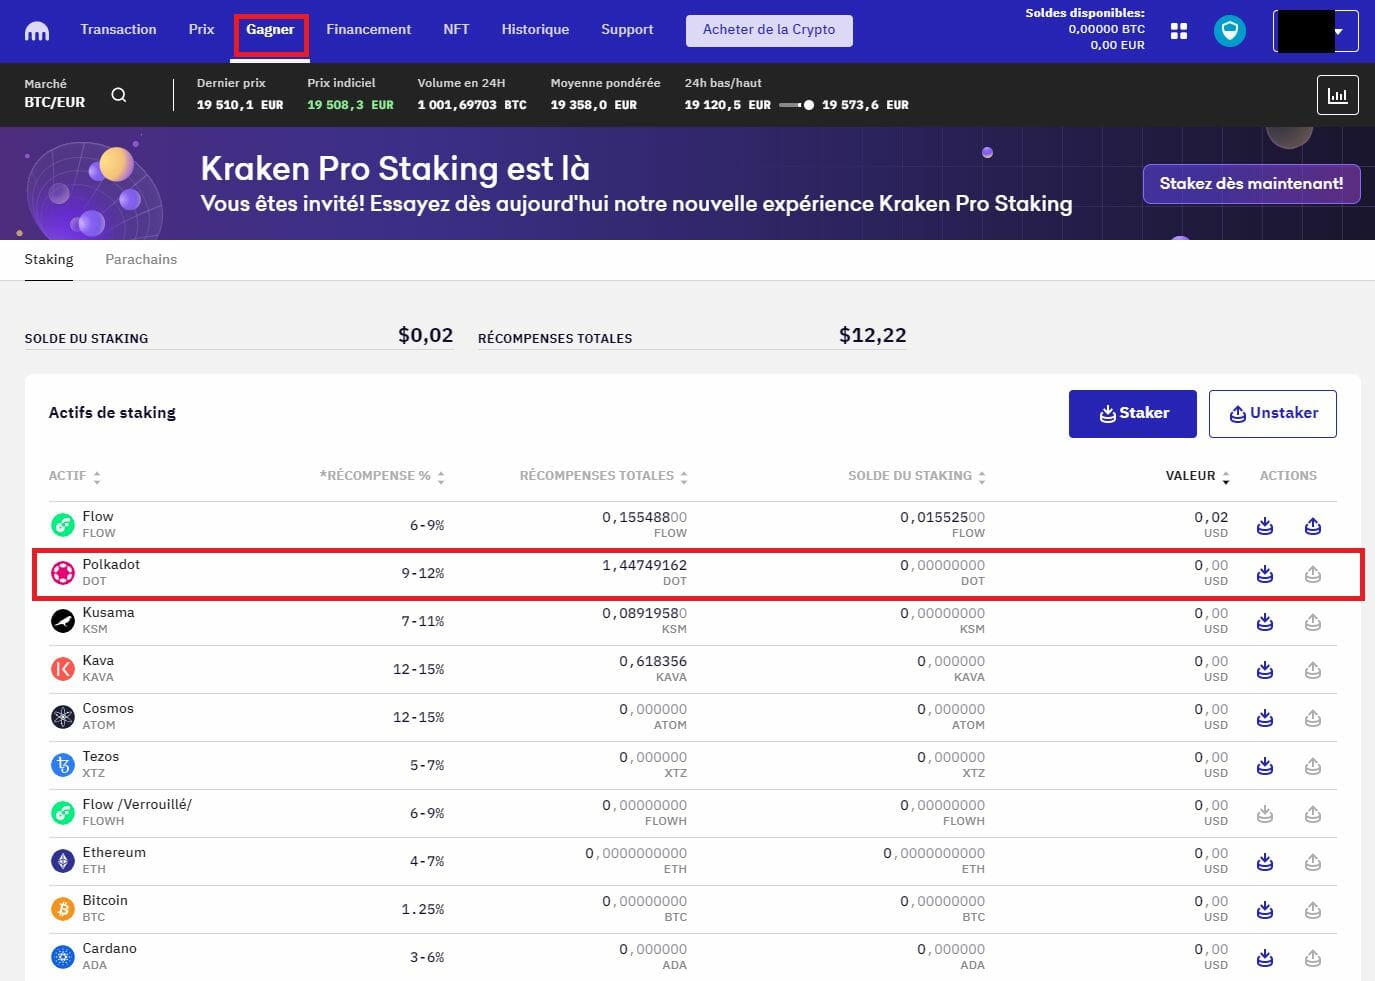Click the stake icon in Ethereum row
This screenshot has height=981, width=1375.
[1265, 862]
